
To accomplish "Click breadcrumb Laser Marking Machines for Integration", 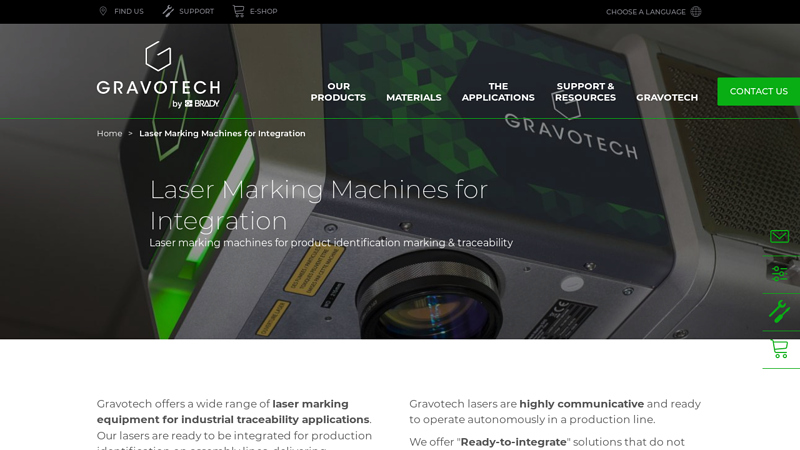I will [x=222, y=133].
